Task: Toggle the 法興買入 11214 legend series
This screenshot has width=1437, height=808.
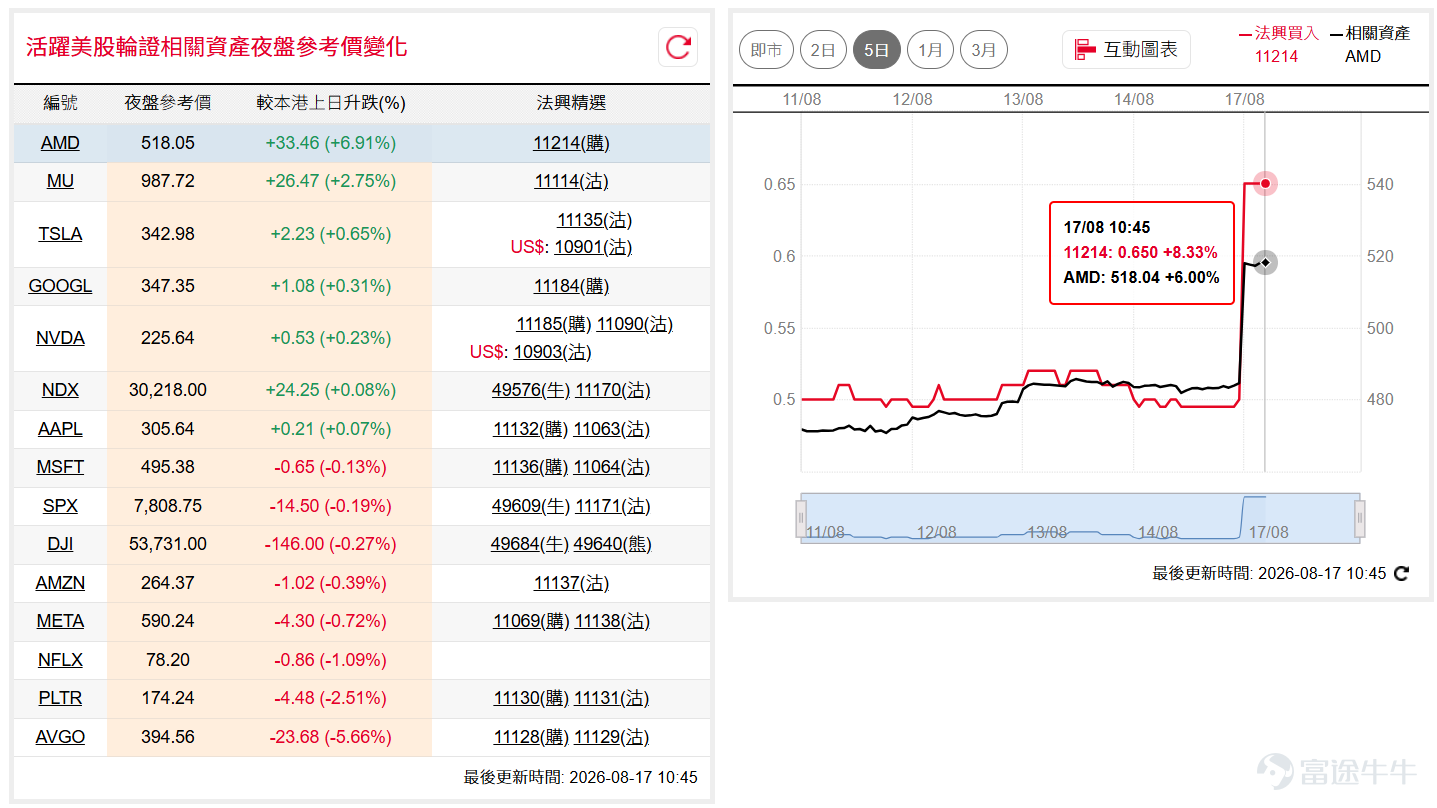Action: pos(1277,44)
